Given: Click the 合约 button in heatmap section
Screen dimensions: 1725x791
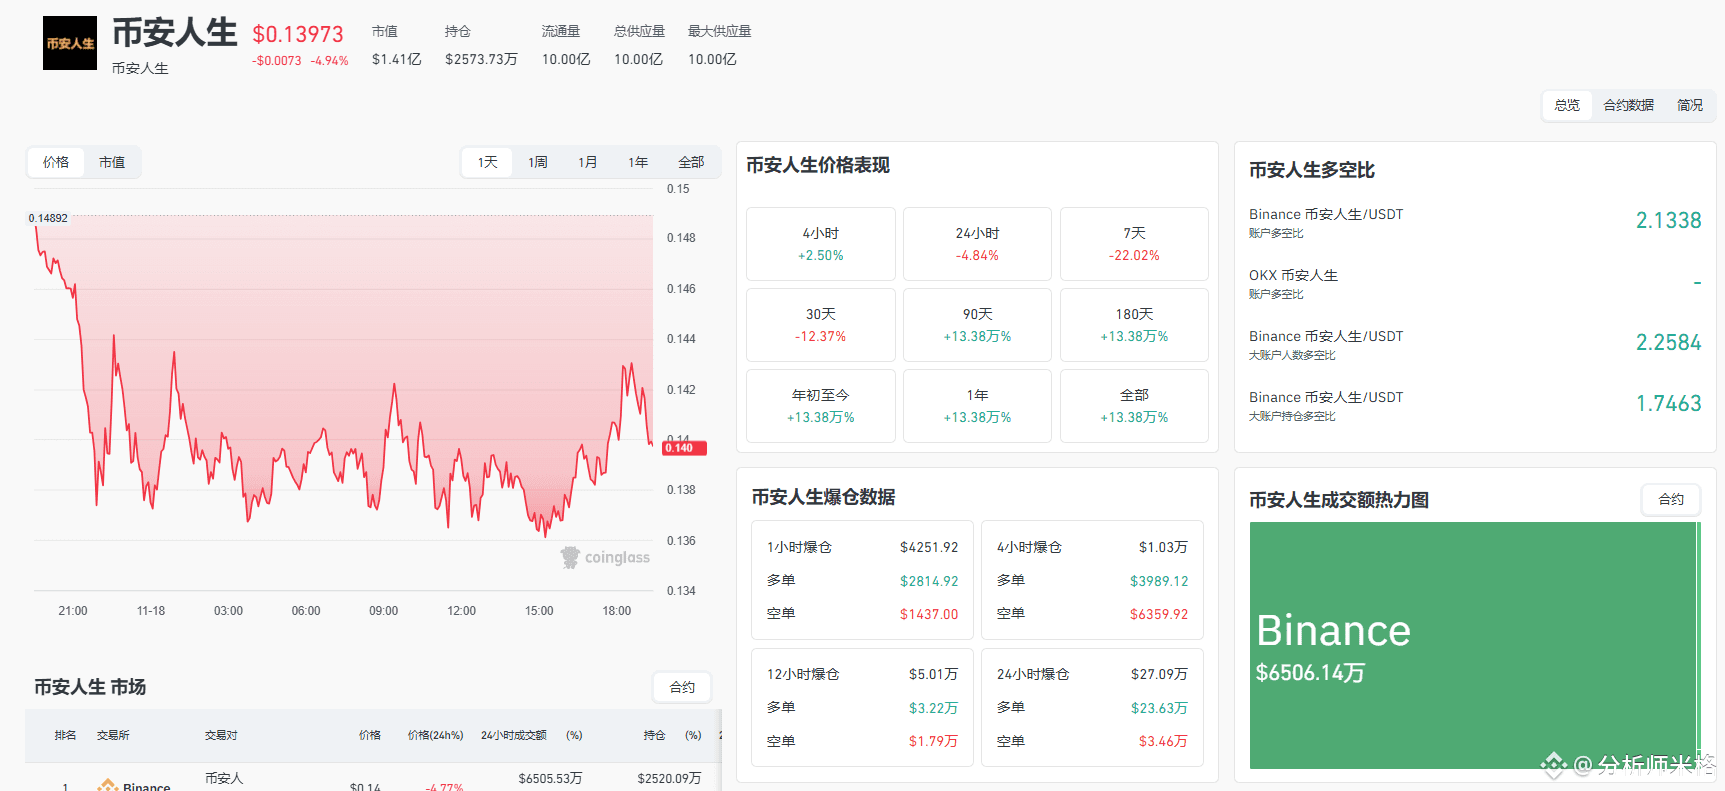Looking at the screenshot, I should pyautogui.click(x=1671, y=499).
